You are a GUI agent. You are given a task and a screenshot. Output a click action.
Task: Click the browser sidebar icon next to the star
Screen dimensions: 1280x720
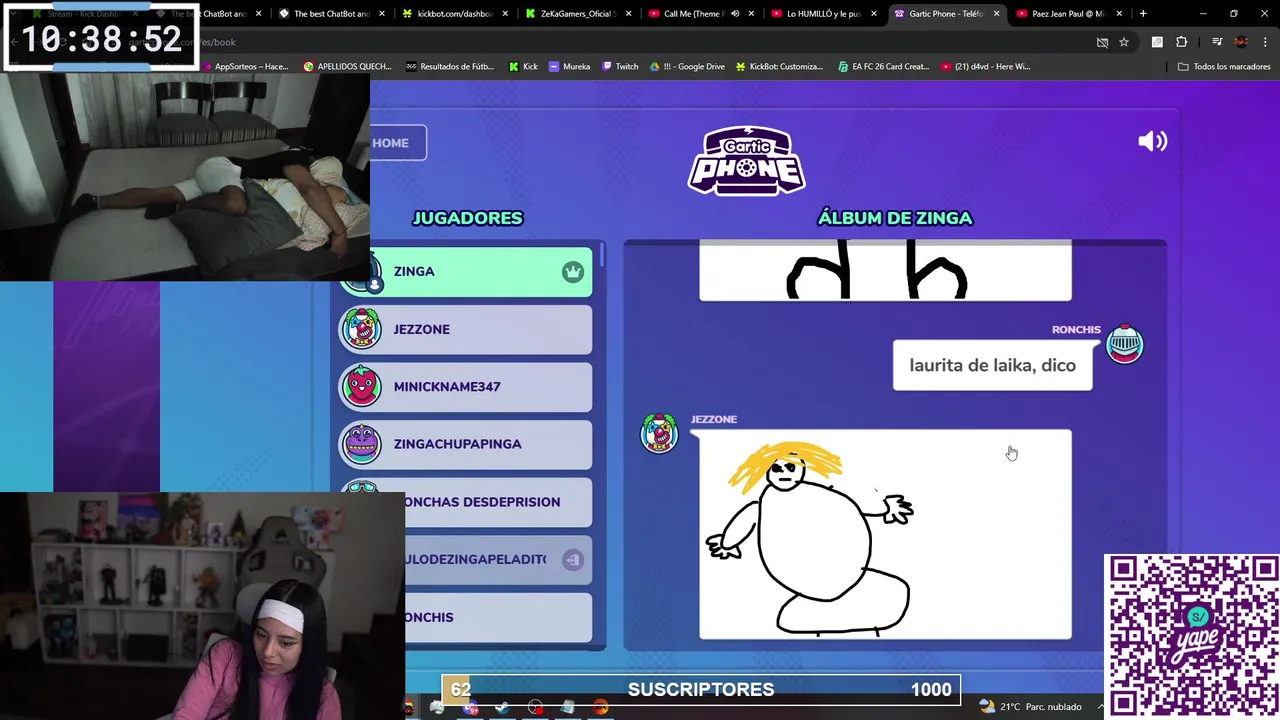click(1157, 42)
